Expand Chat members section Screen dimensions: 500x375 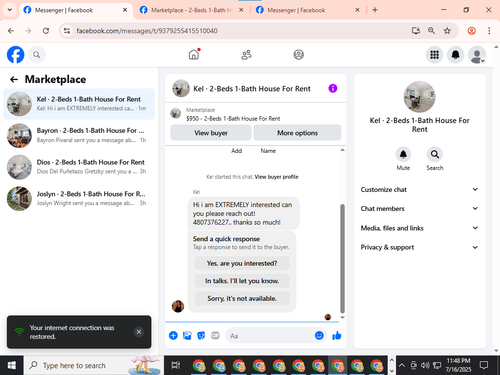(x=419, y=208)
